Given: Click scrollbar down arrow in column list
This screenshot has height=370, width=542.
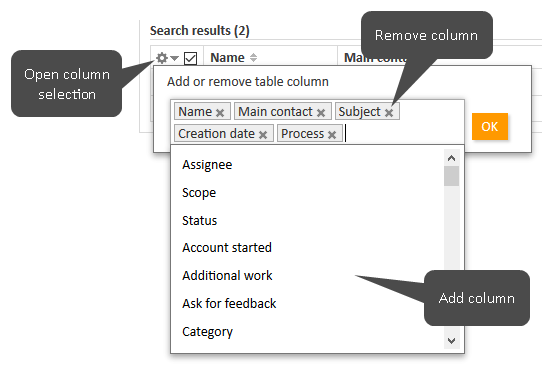Looking at the screenshot, I should (x=451, y=341).
